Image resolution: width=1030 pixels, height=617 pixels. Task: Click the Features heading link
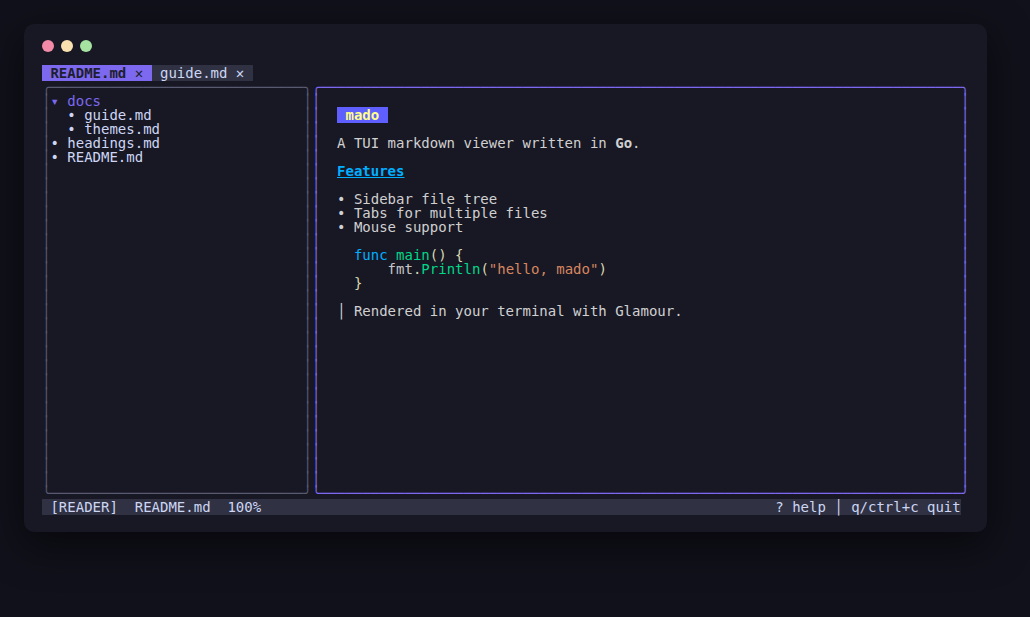pos(370,171)
